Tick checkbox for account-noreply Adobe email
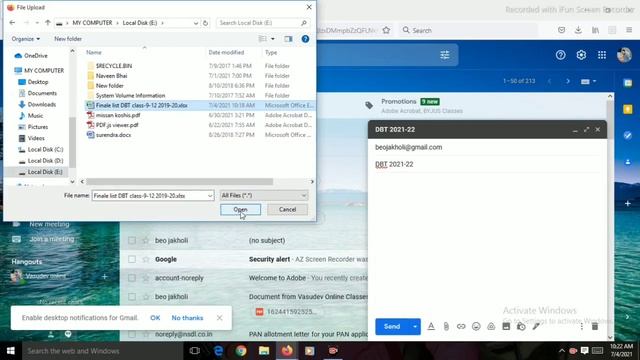 pyautogui.click(x=132, y=278)
